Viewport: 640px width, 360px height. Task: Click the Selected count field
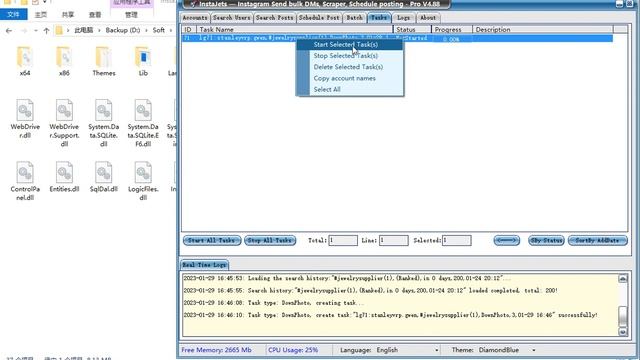(457, 240)
